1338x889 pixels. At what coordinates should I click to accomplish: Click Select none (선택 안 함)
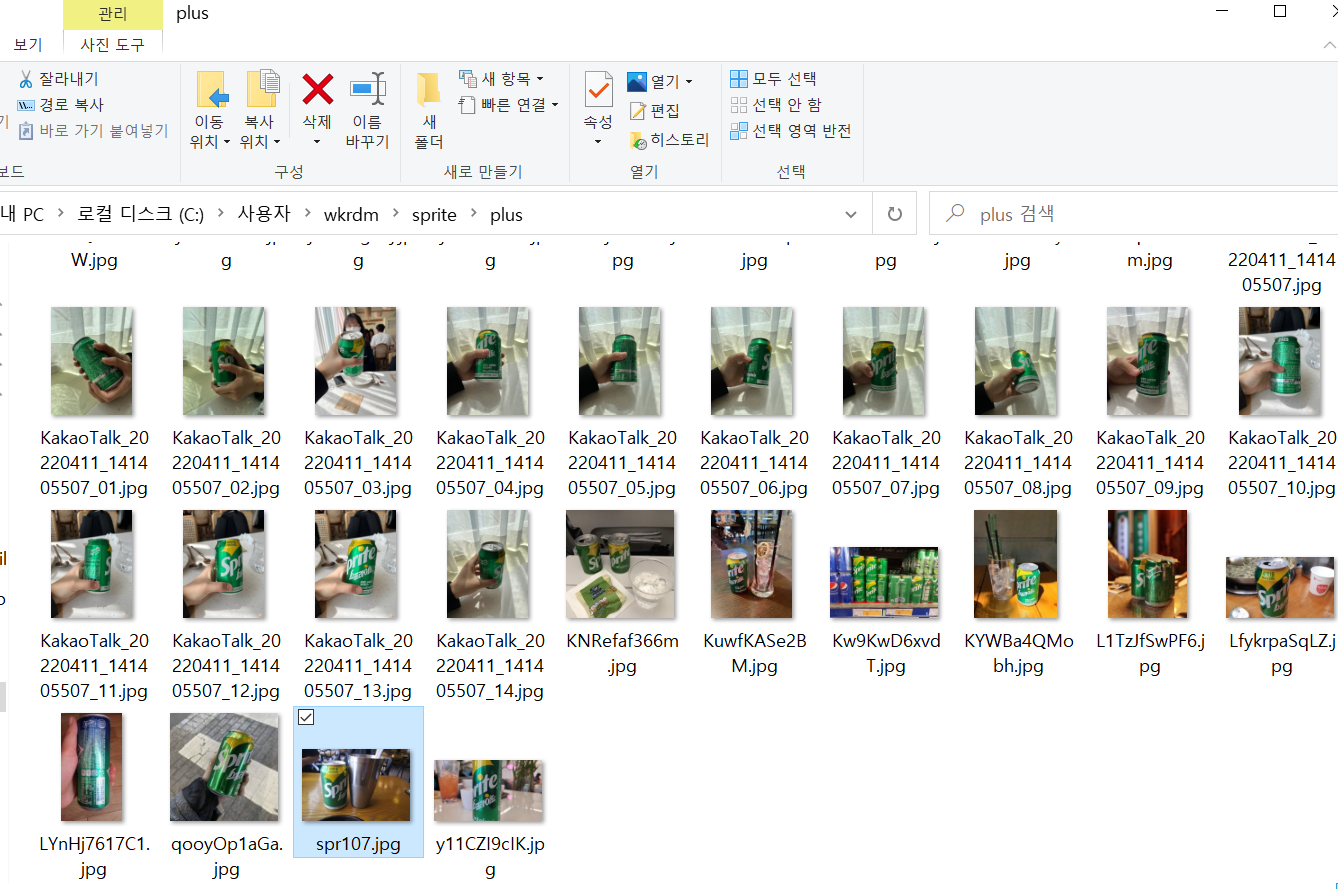(775, 105)
